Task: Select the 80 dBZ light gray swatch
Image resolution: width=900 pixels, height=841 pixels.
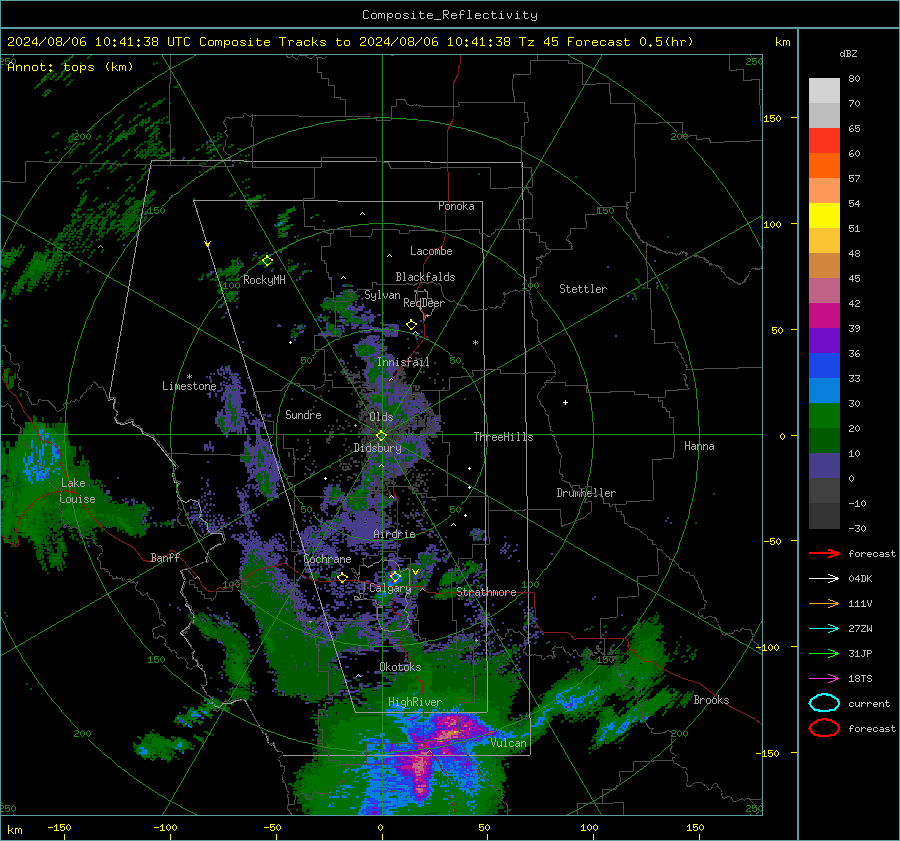Action: click(x=824, y=90)
